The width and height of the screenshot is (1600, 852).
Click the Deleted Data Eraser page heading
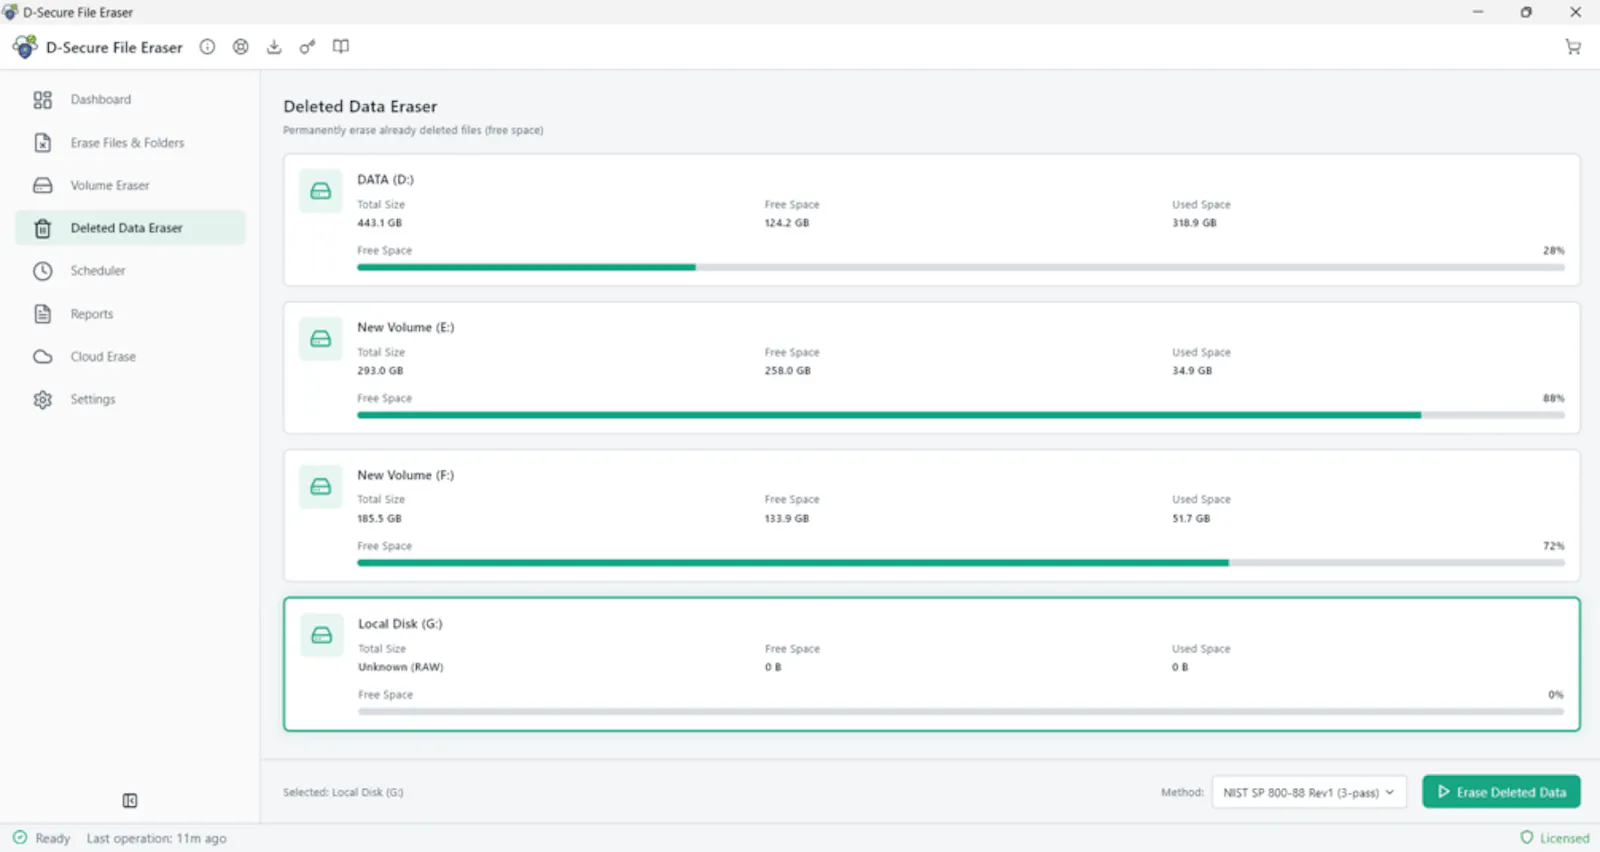360,106
